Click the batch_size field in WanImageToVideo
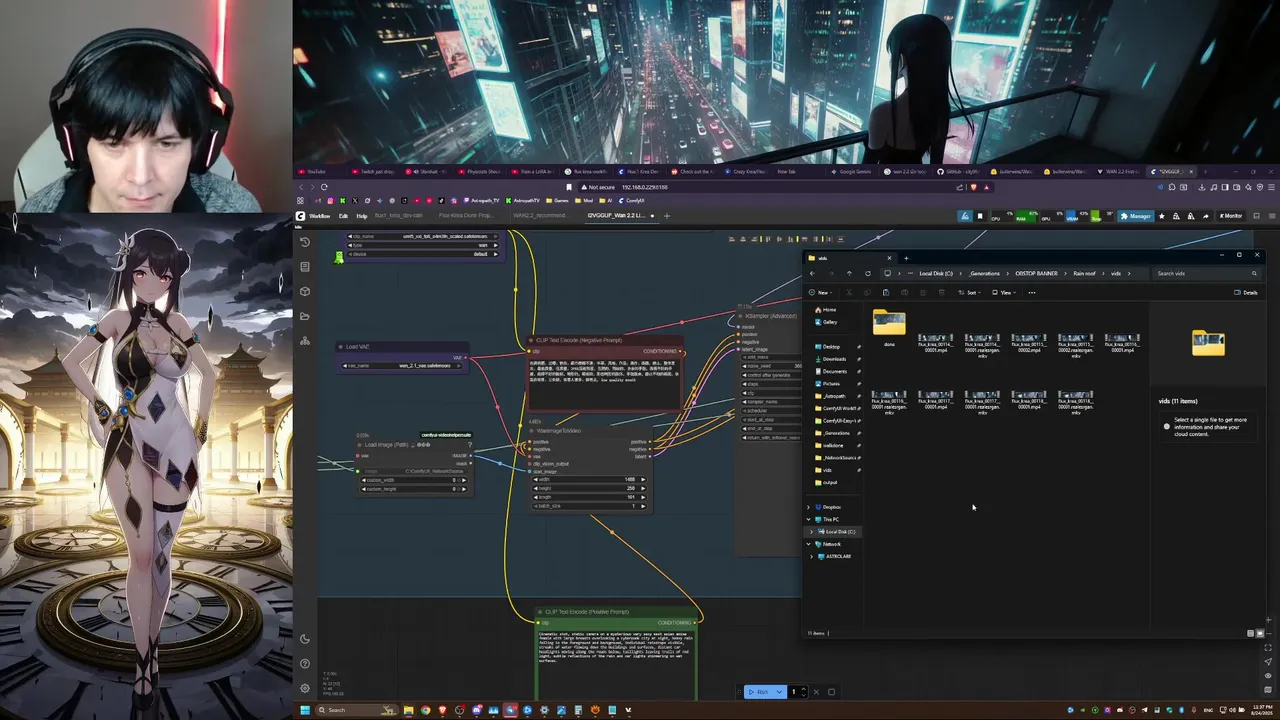Viewport: 1280px width, 720px height. click(591, 506)
